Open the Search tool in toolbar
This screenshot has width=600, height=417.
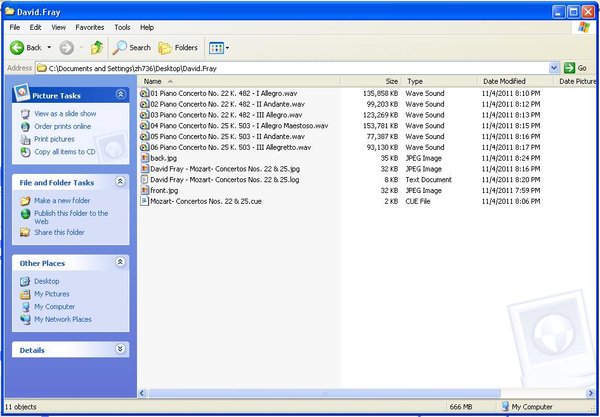(x=131, y=47)
